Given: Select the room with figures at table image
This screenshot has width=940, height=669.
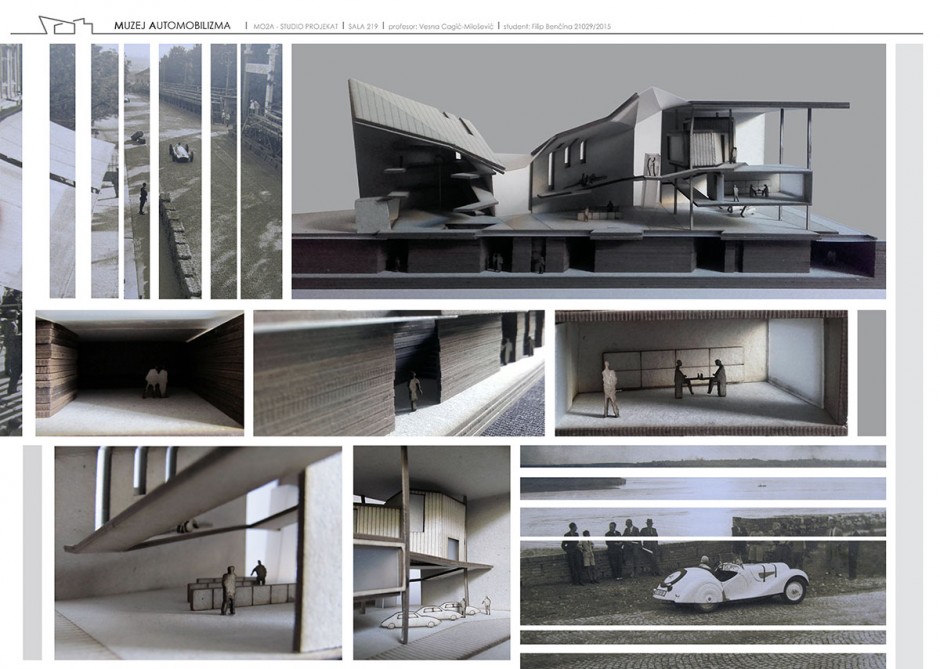Looking at the screenshot, I should click(700, 373).
